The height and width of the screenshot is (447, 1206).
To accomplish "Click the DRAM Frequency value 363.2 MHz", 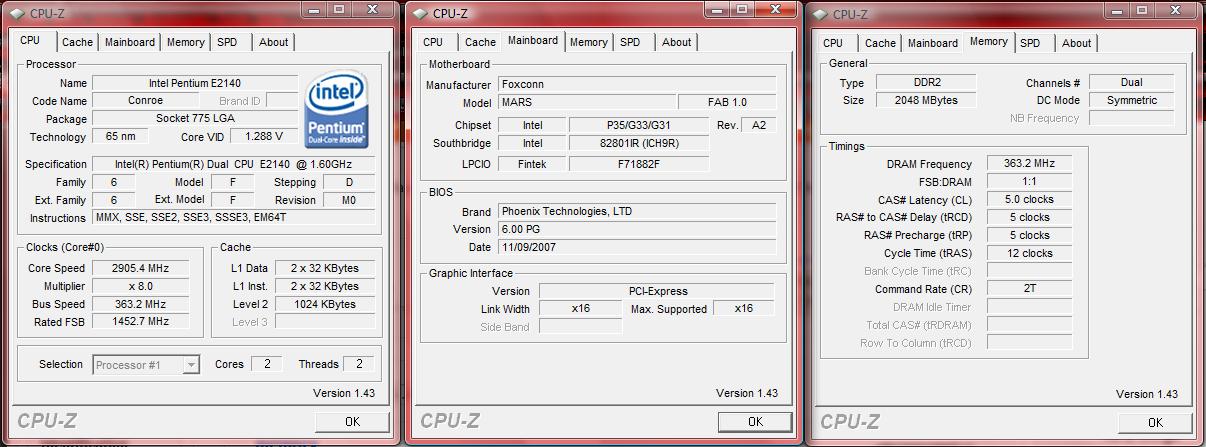I will pos(1028,164).
